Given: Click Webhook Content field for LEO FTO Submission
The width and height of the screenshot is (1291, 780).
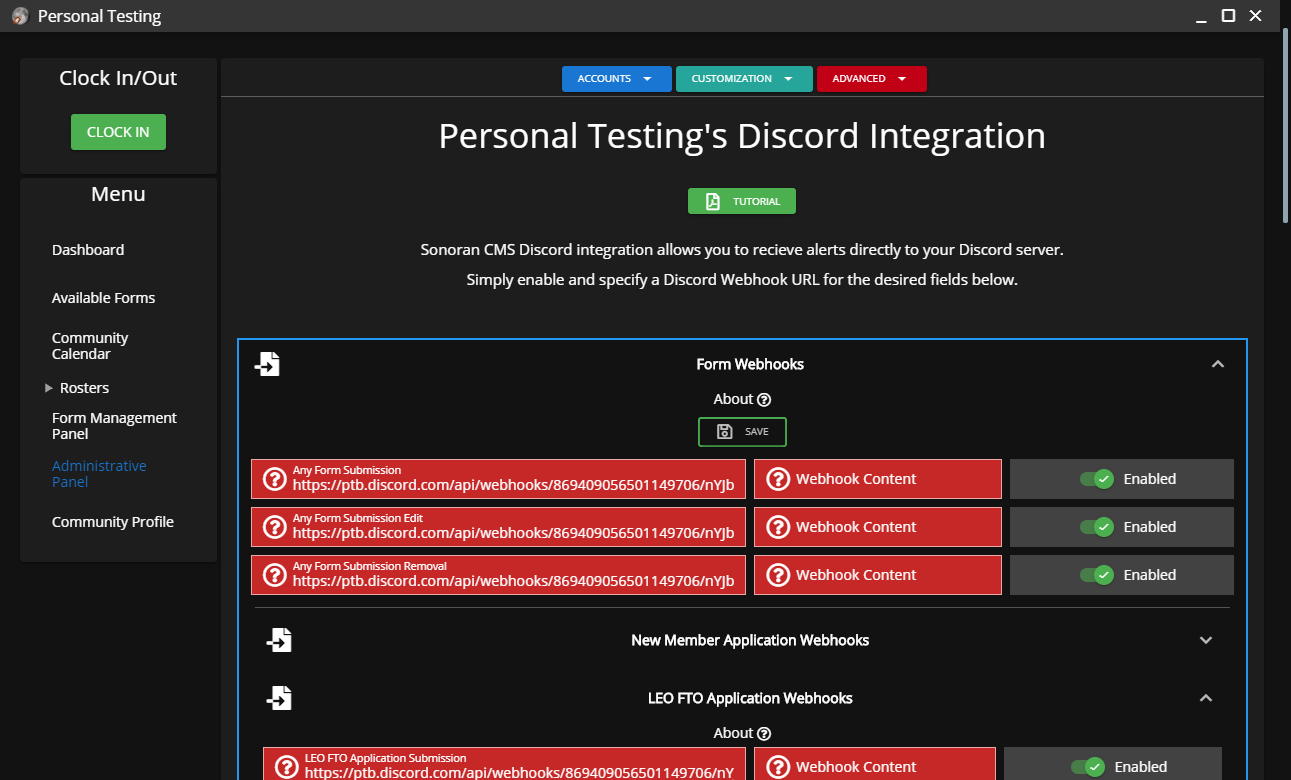Looking at the screenshot, I should click(x=875, y=764).
